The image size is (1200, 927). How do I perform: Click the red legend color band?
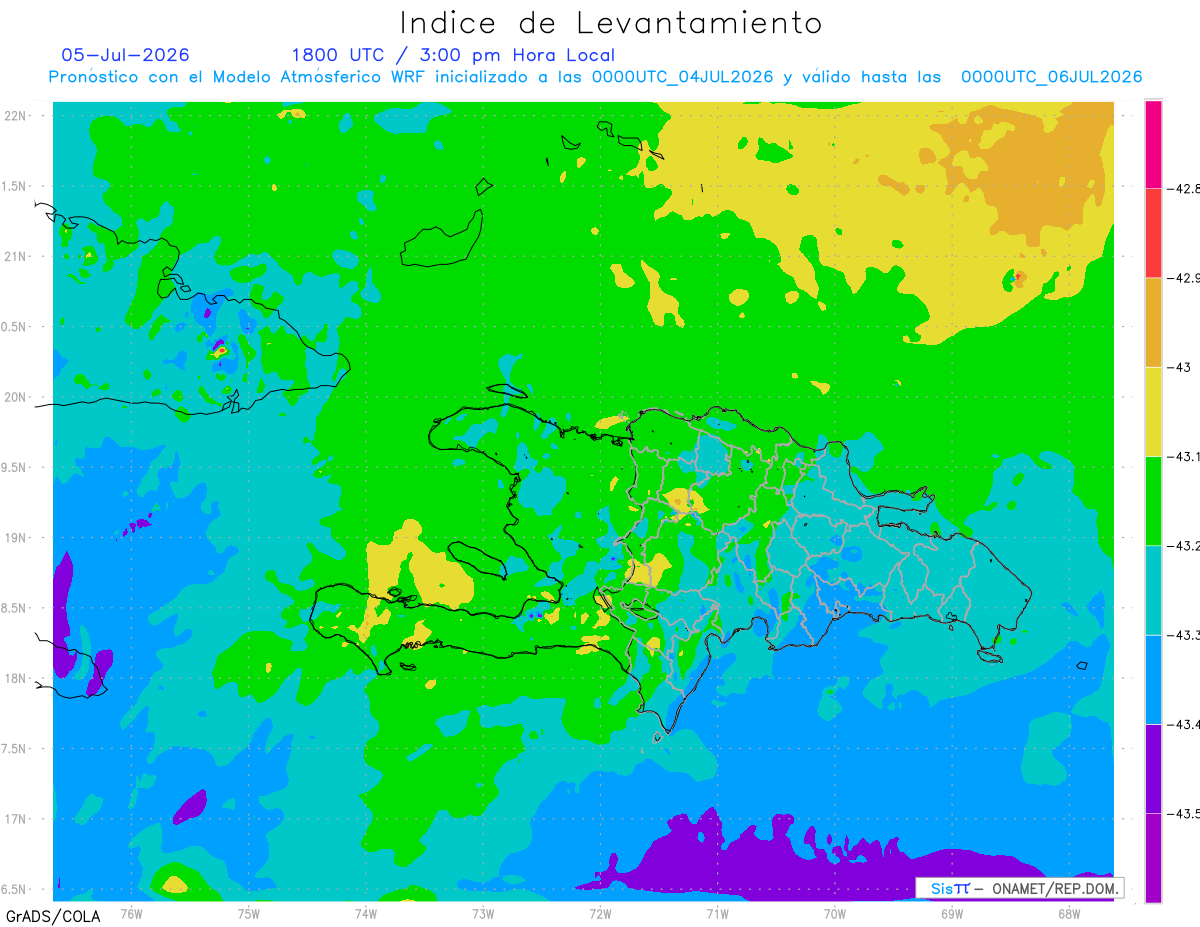pos(1153,233)
